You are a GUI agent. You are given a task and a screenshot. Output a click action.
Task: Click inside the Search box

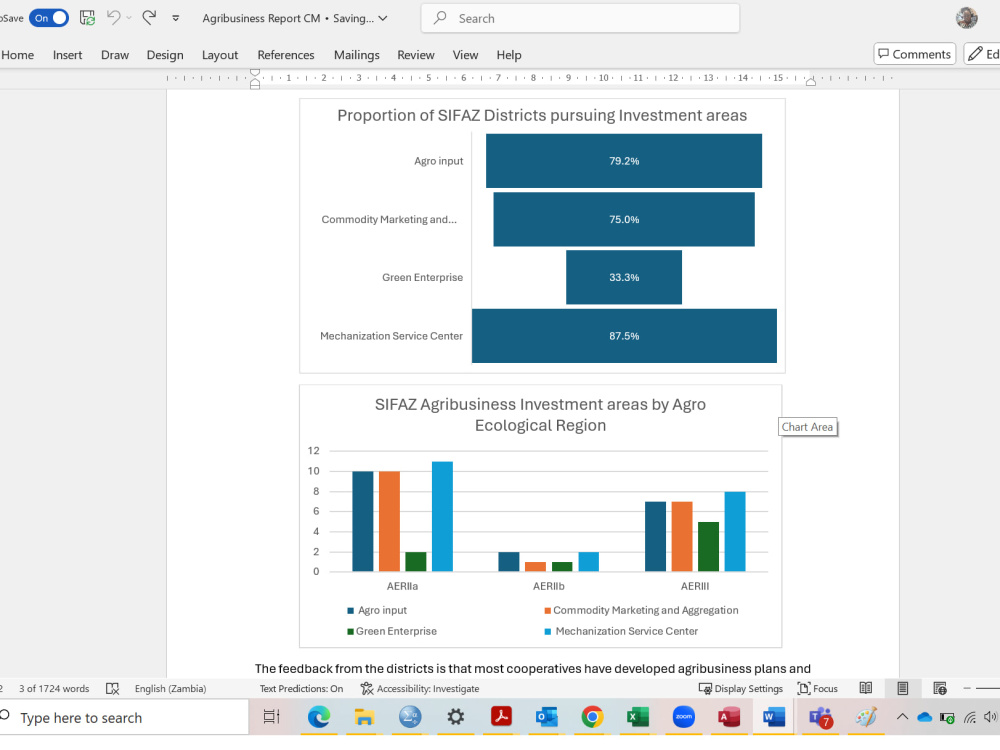click(580, 18)
